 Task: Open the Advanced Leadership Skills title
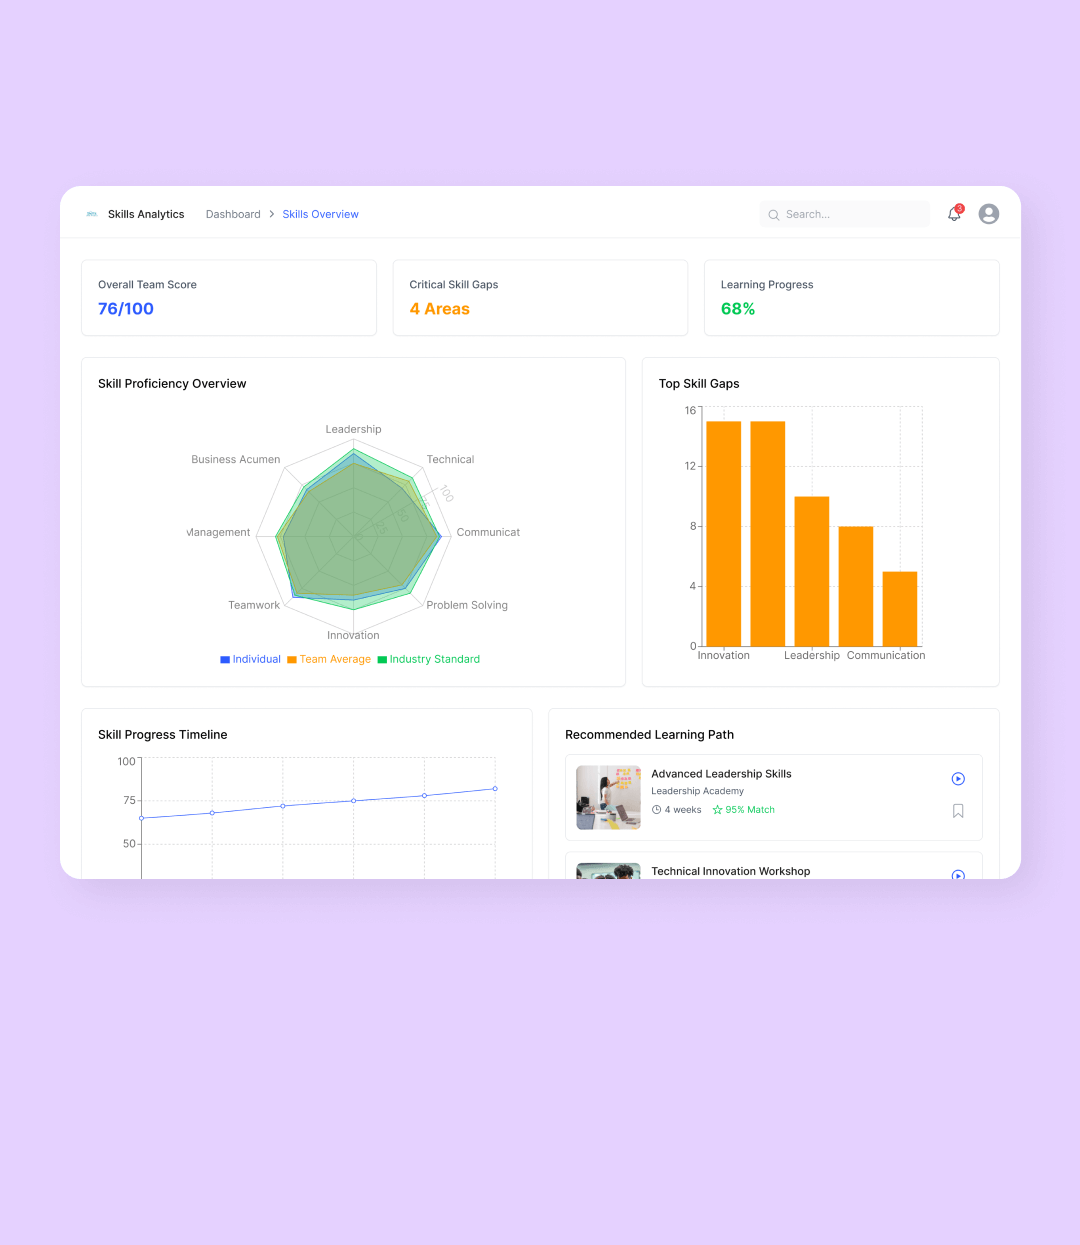click(721, 774)
